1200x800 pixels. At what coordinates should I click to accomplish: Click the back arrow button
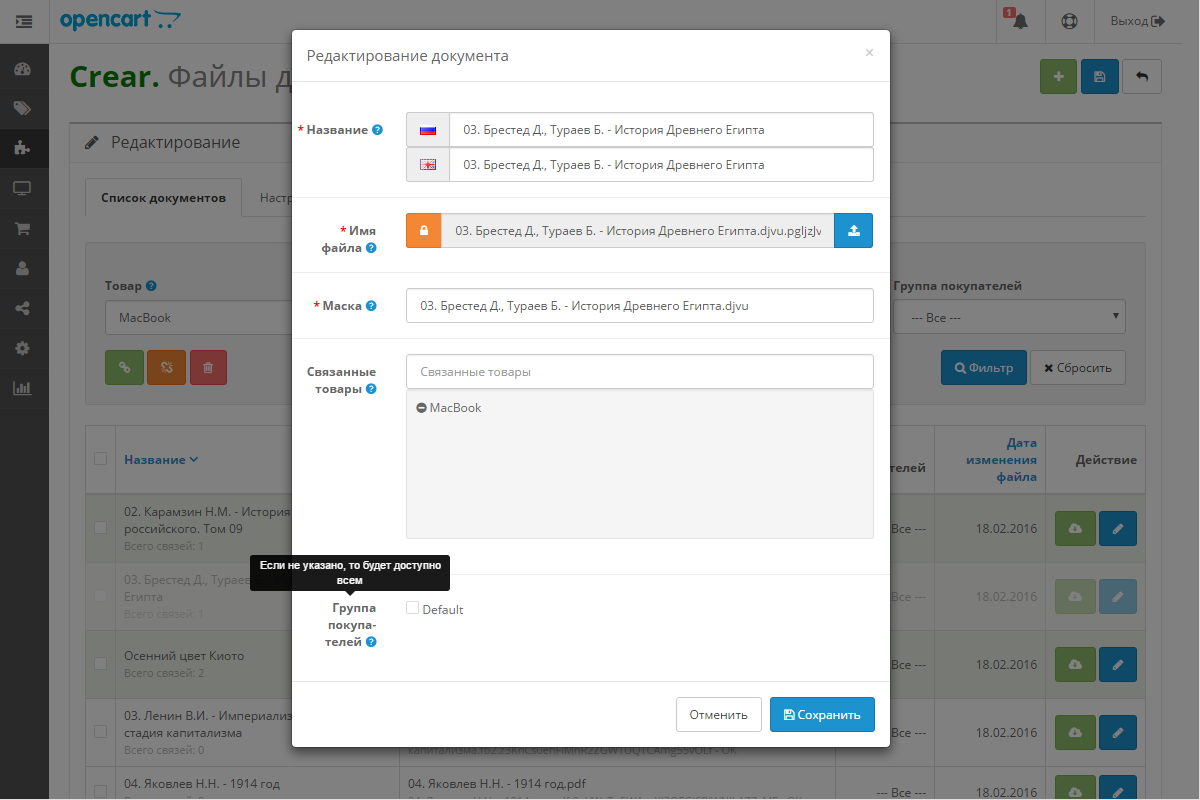1142,76
